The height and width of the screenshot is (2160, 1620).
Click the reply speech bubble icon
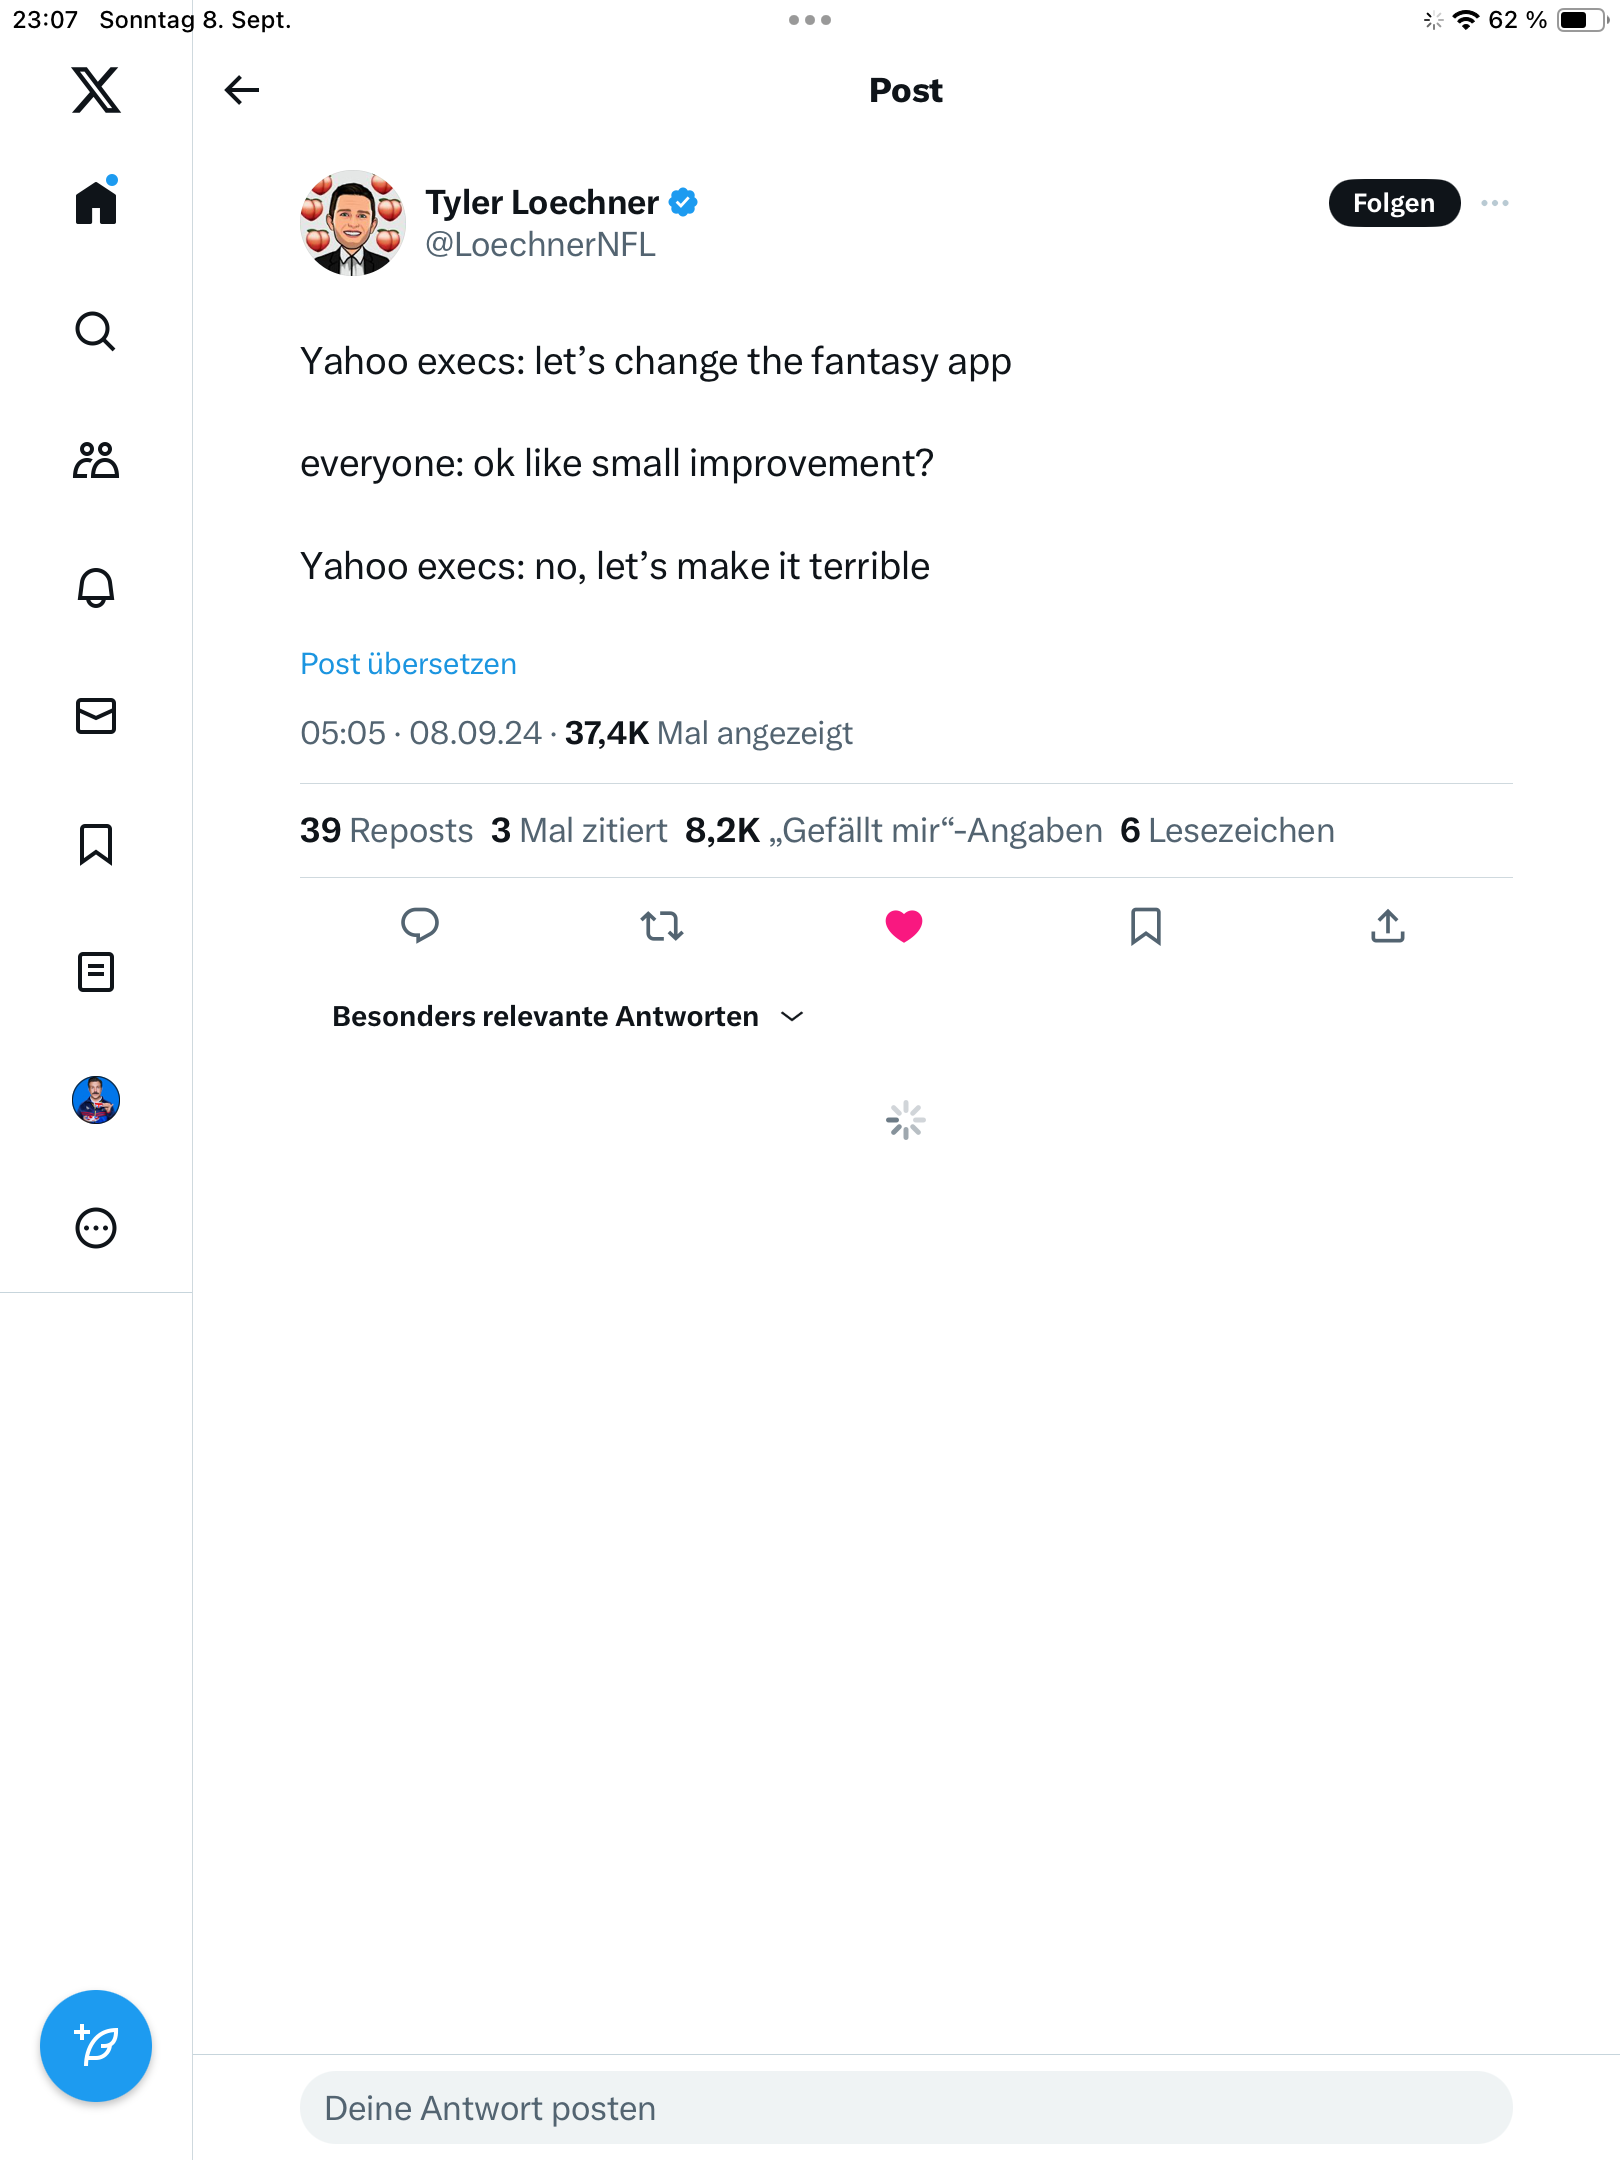tap(420, 926)
